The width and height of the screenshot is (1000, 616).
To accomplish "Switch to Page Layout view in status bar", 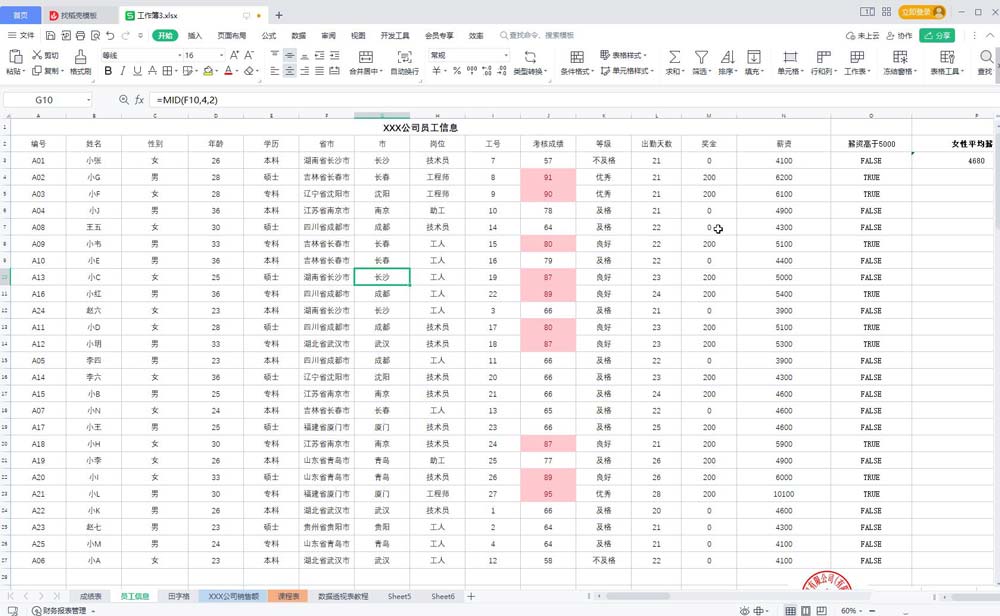I will tap(806, 610).
